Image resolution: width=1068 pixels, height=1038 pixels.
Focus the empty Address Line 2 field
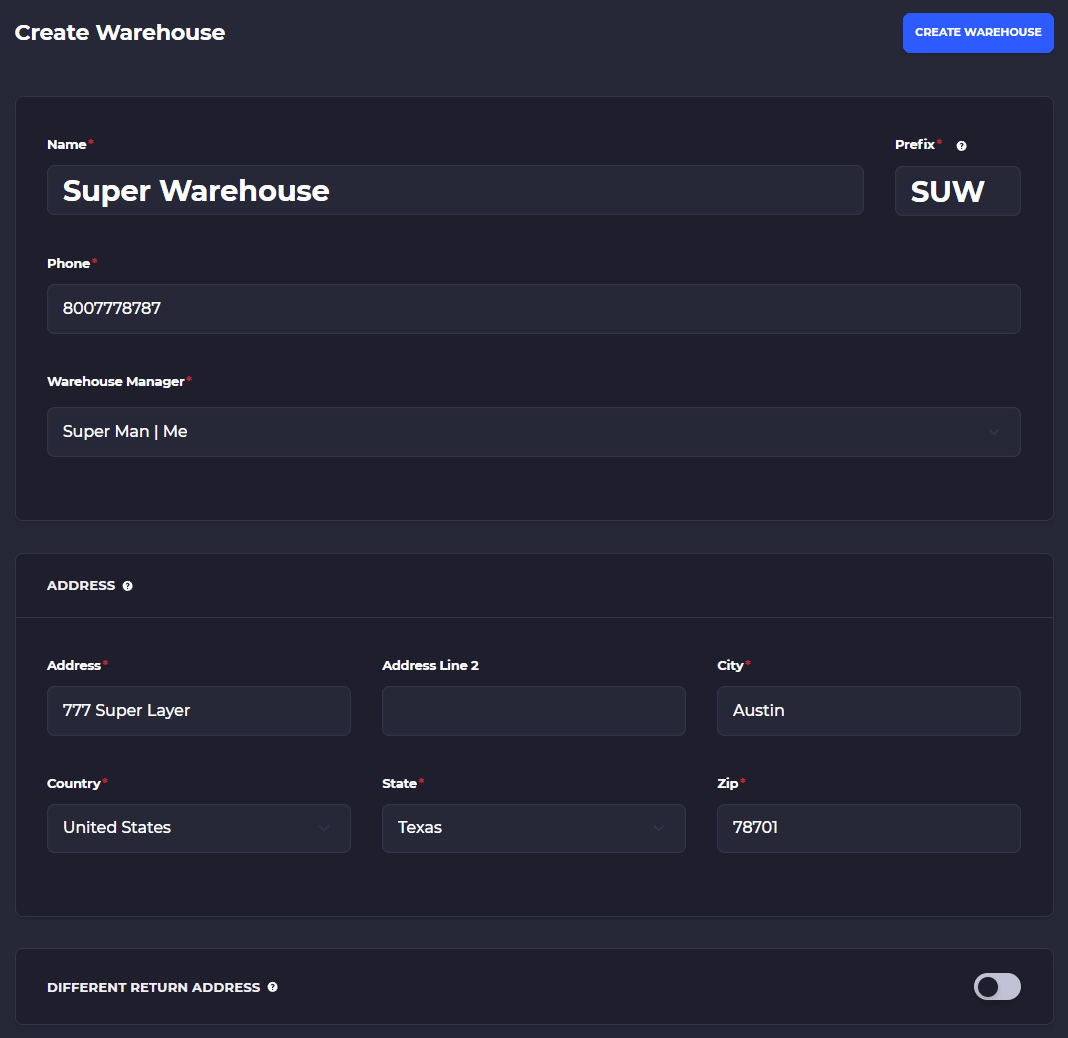pyautogui.click(x=533, y=710)
